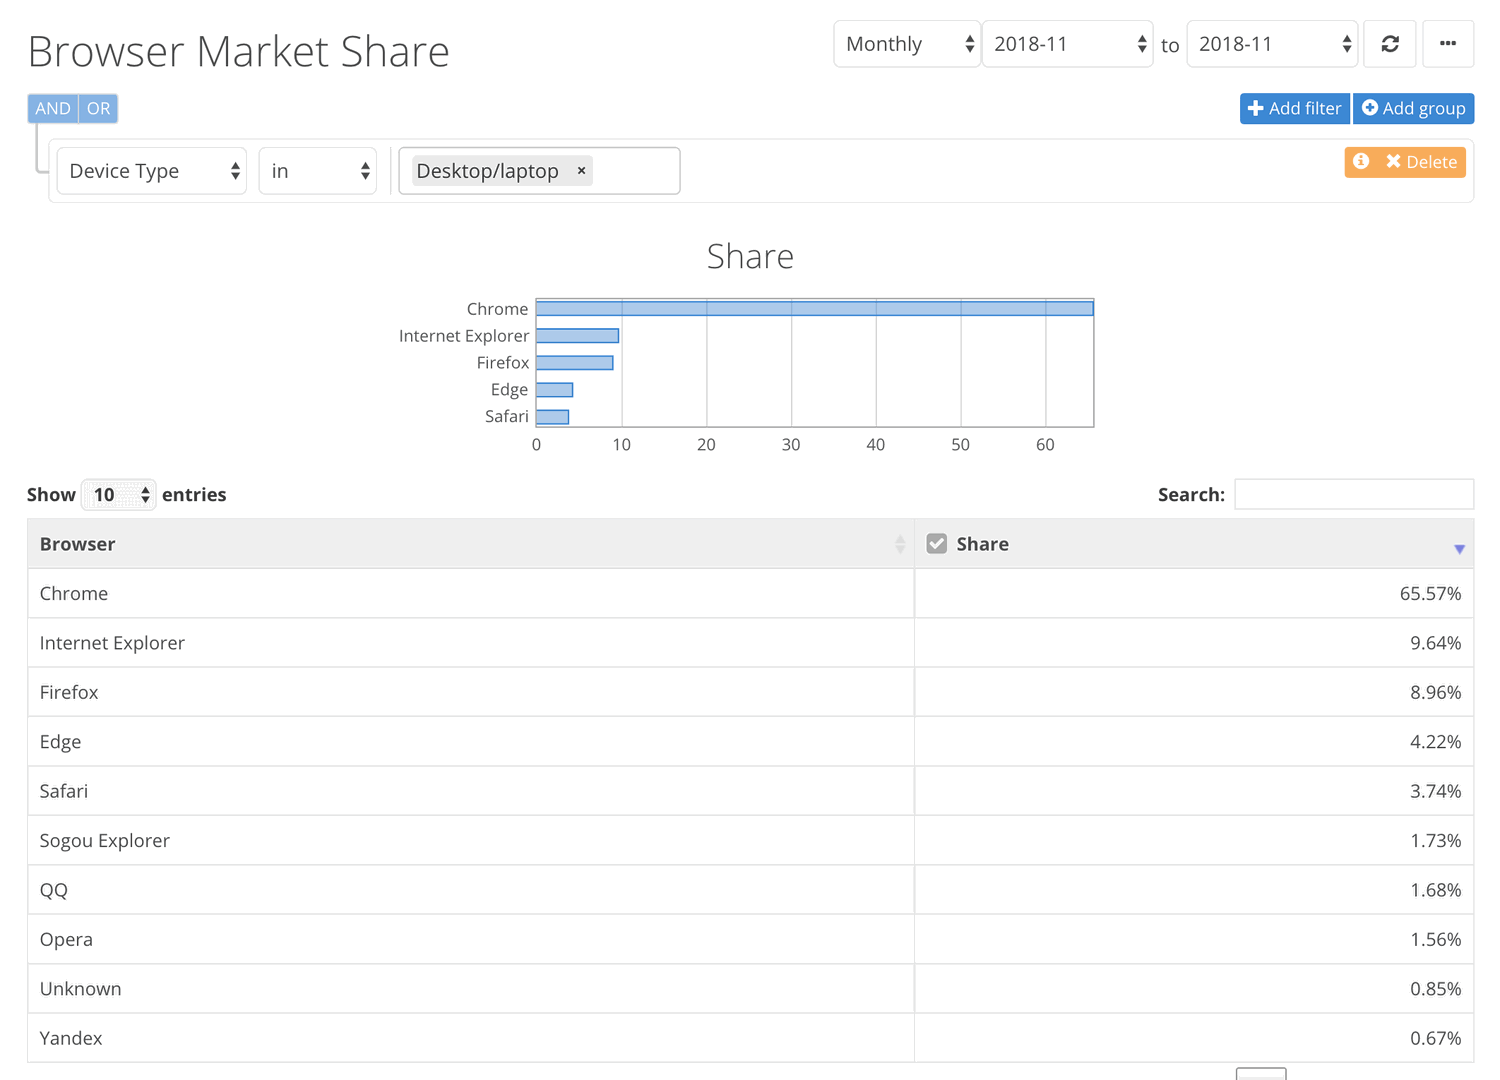This screenshot has height=1080, width=1500.
Task: Click the Add filter button
Action: [x=1294, y=108]
